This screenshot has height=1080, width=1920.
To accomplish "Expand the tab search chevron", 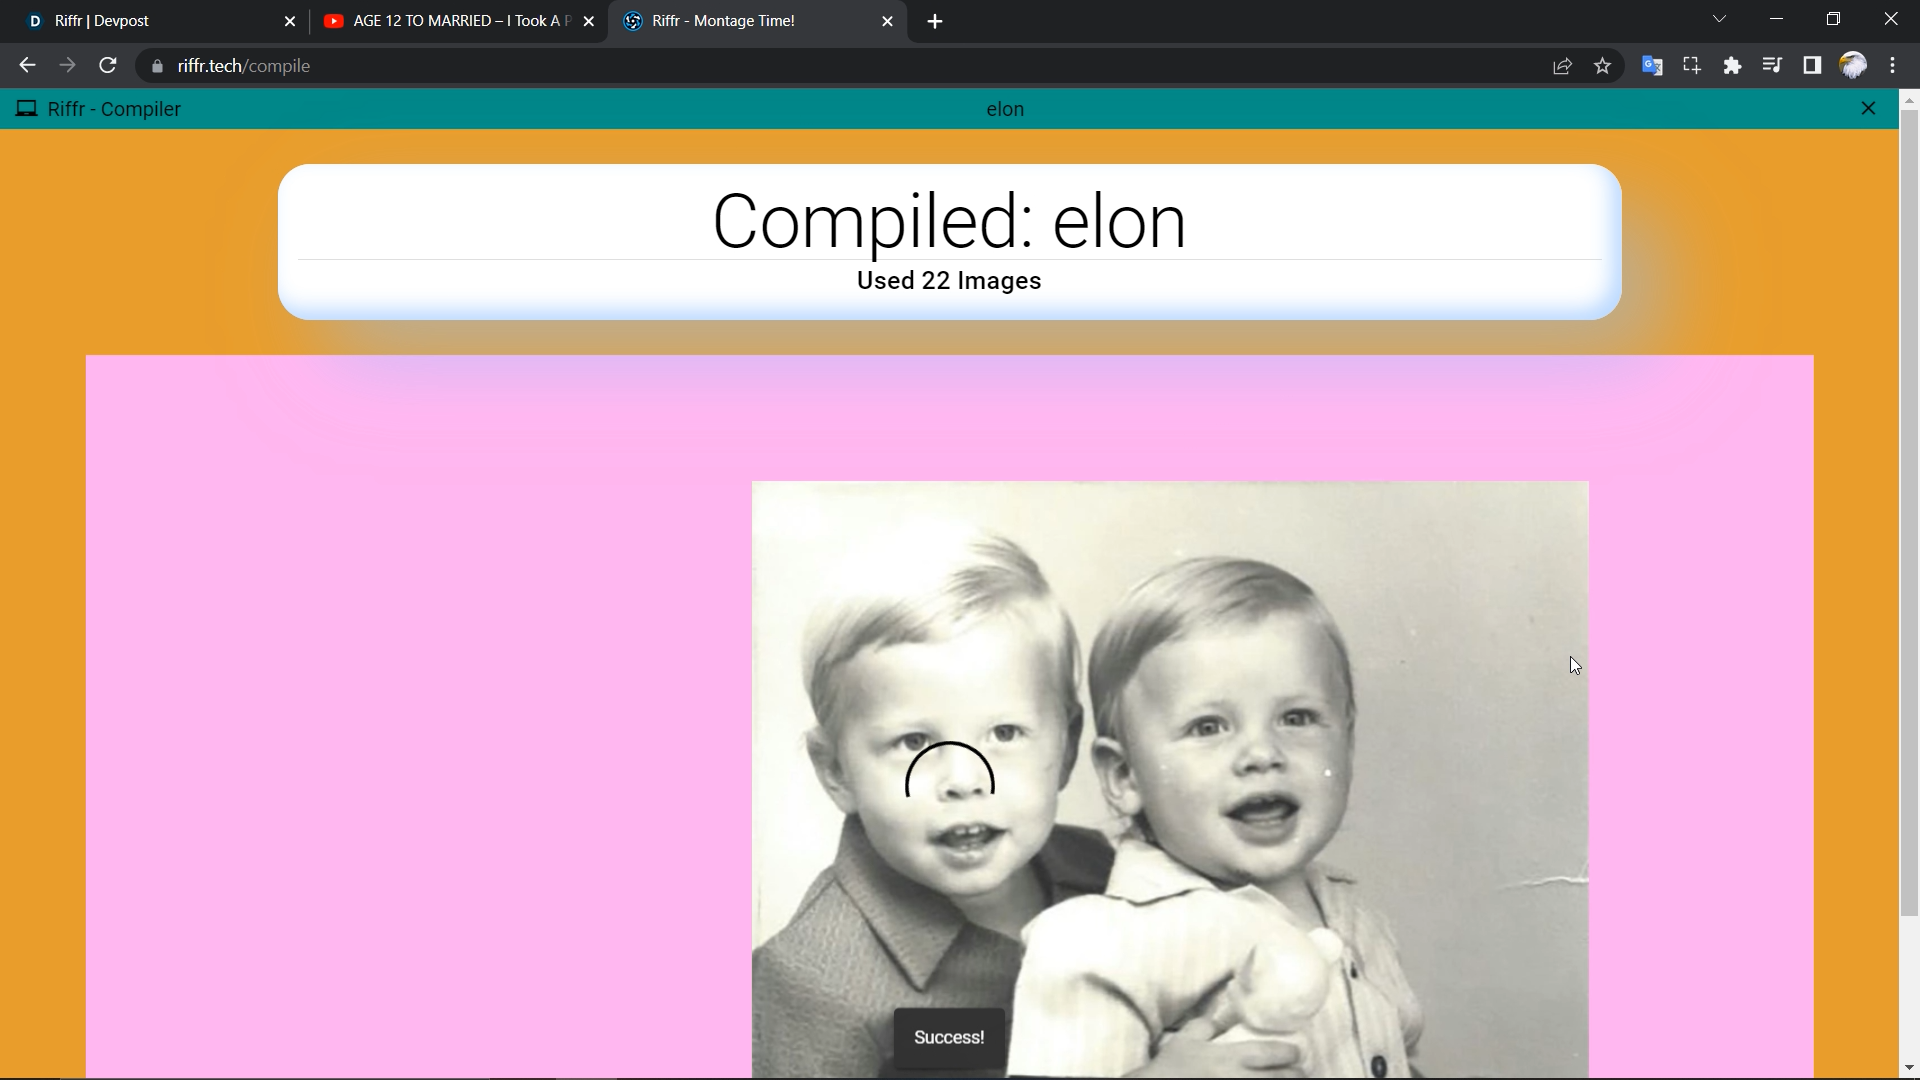I will [1719, 20].
